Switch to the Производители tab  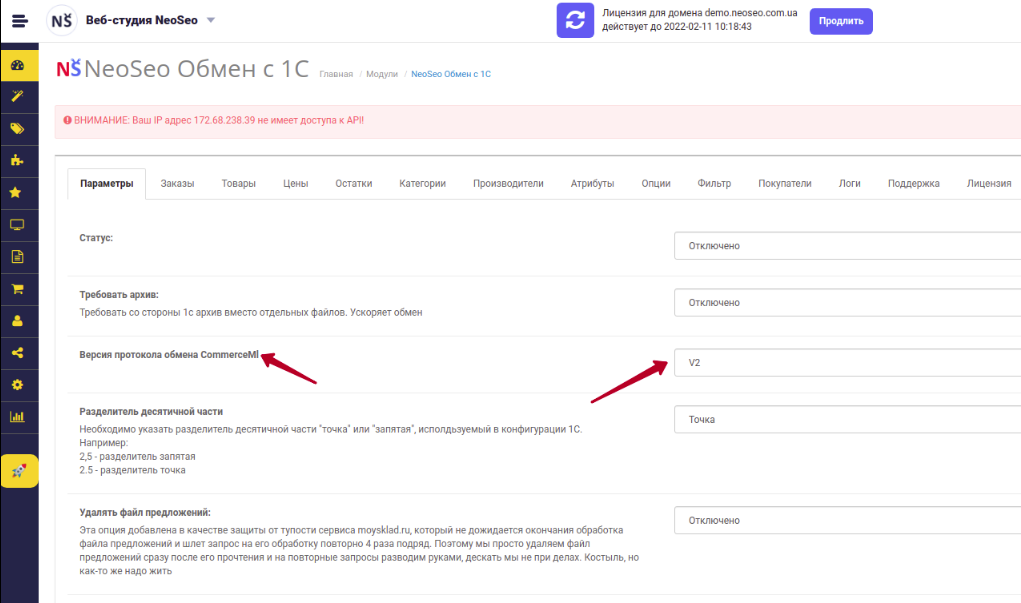click(x=508, y=184)
